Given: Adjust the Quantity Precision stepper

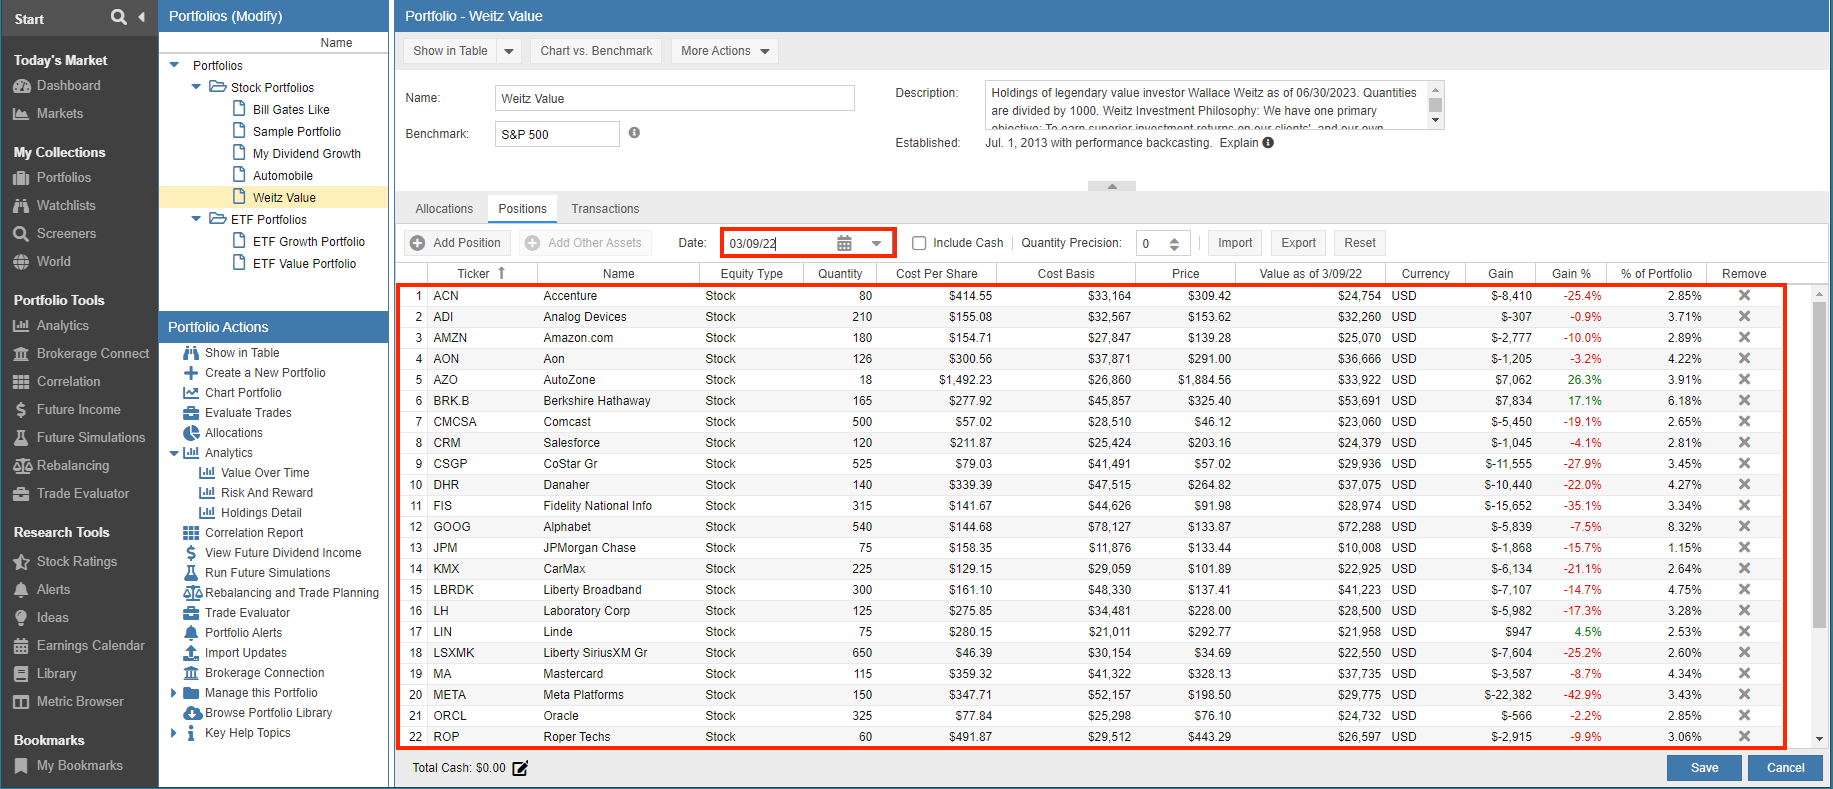Looking at the screenshot, I should point(1174,243).
